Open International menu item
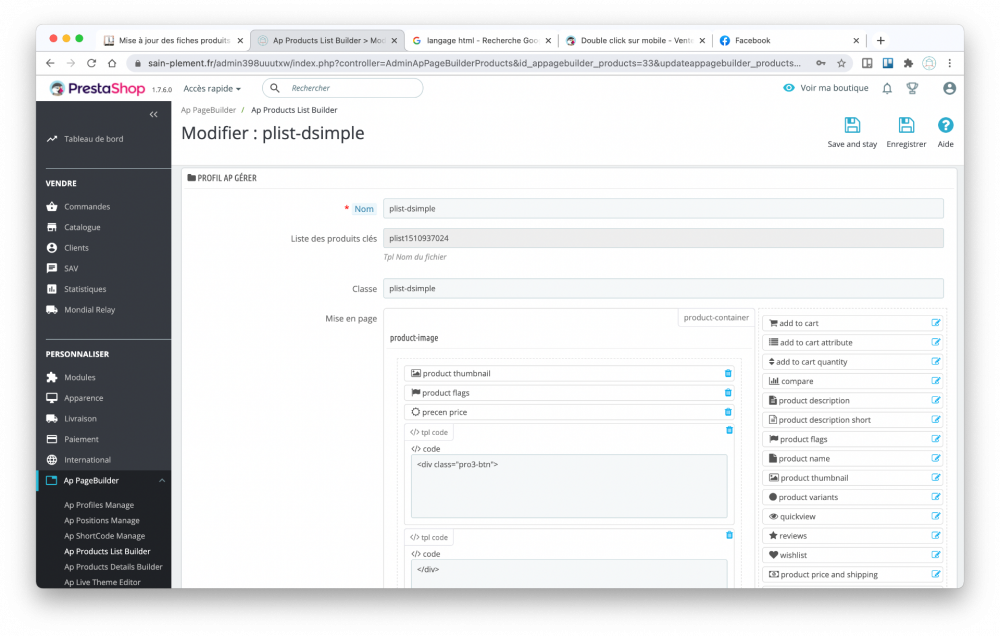 pos(87,460)
